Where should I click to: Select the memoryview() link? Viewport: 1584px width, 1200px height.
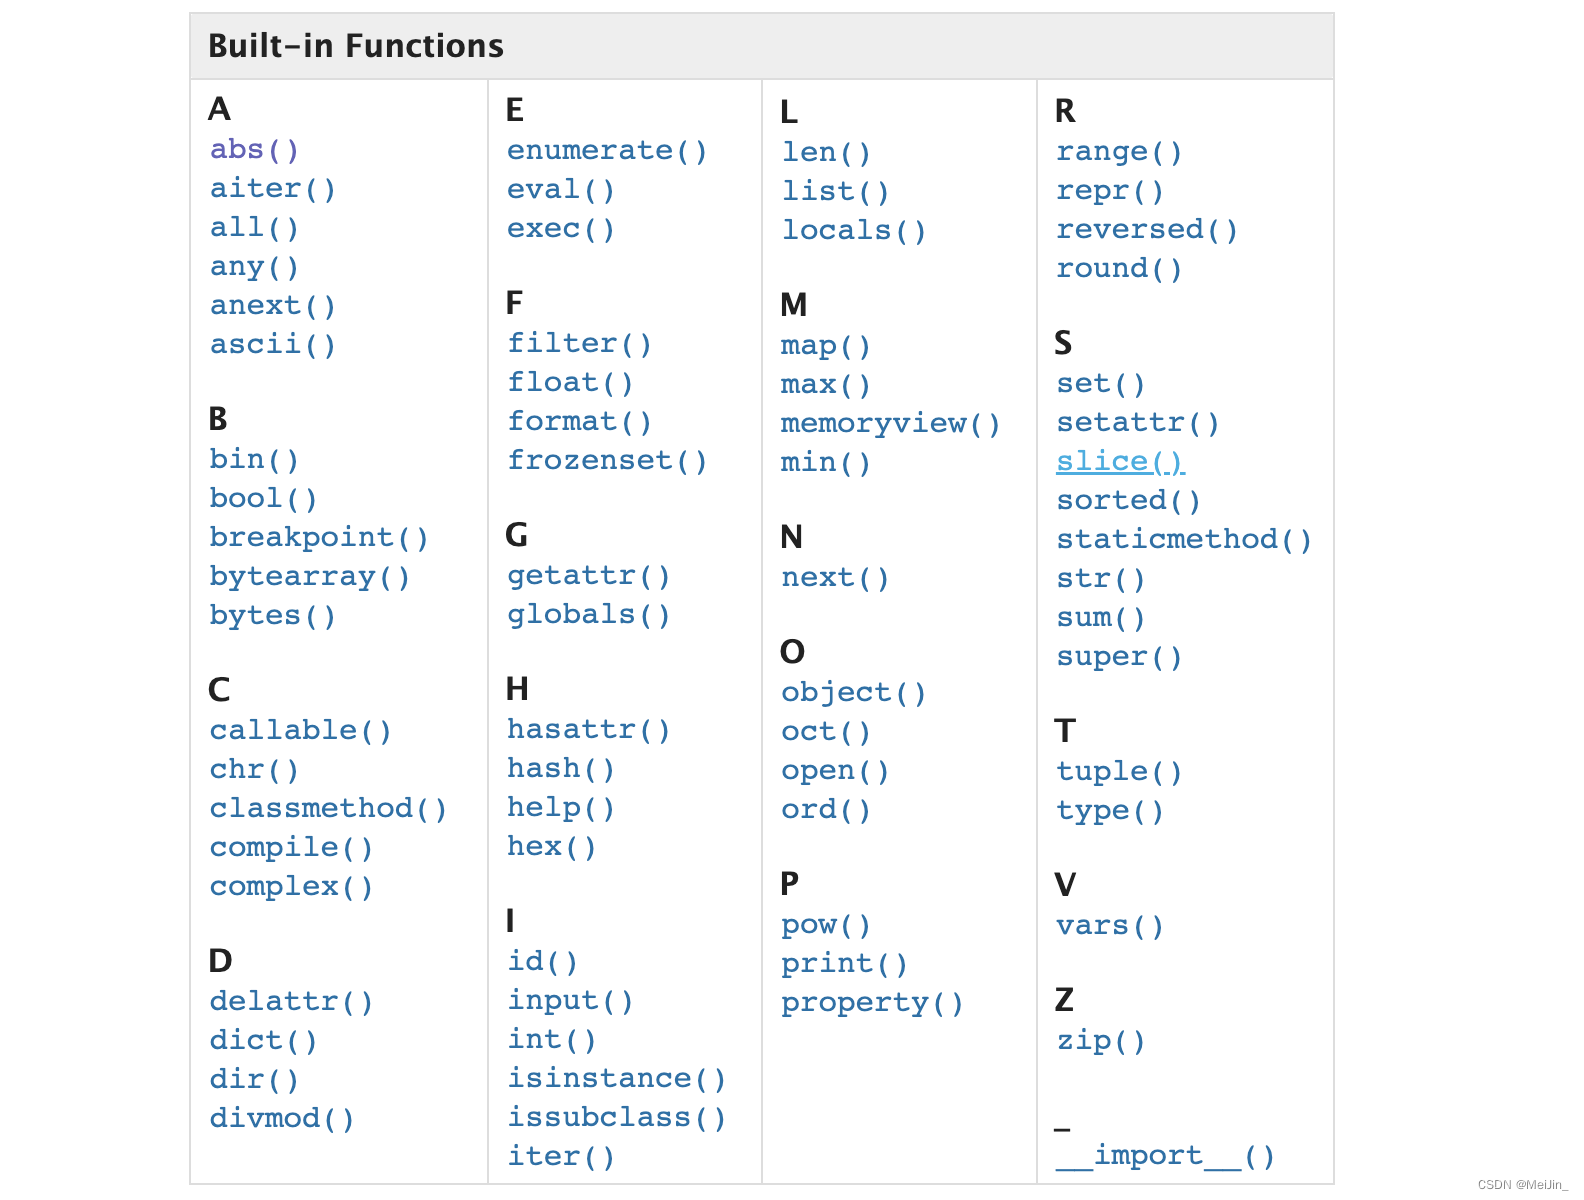(x=890, y=424)
